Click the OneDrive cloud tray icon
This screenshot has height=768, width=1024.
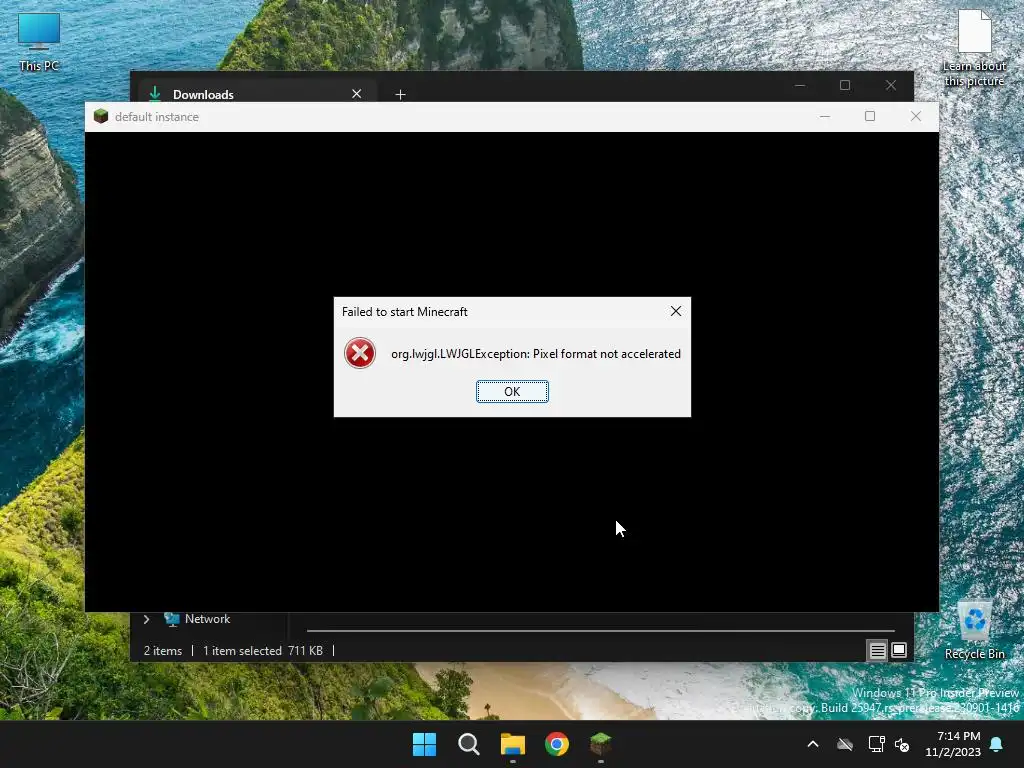click(x=845, y=744)
